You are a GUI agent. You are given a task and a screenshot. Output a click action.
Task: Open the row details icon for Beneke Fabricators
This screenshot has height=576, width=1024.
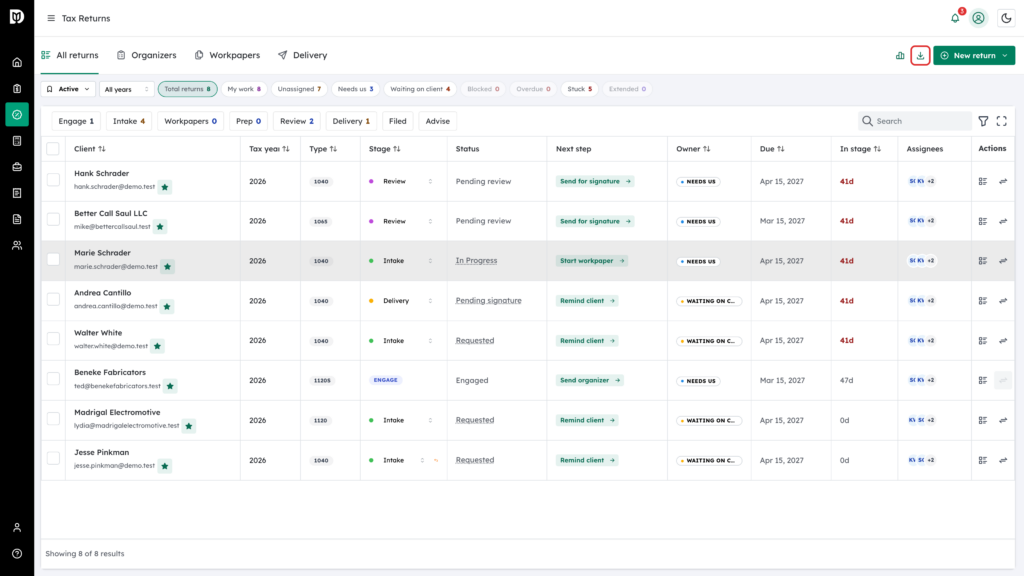point(983,380)
